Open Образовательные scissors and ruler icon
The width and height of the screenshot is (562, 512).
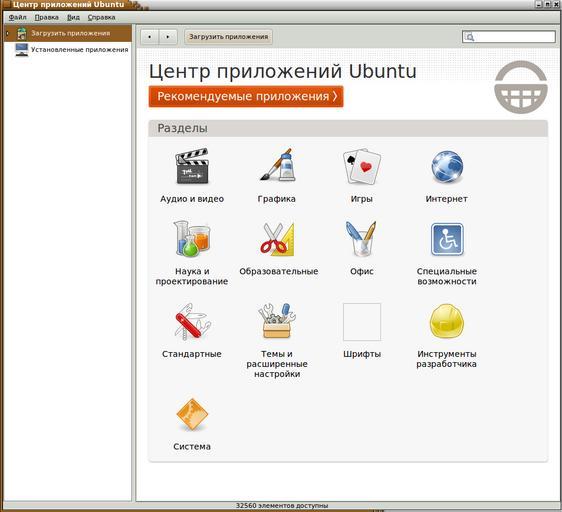277,239
